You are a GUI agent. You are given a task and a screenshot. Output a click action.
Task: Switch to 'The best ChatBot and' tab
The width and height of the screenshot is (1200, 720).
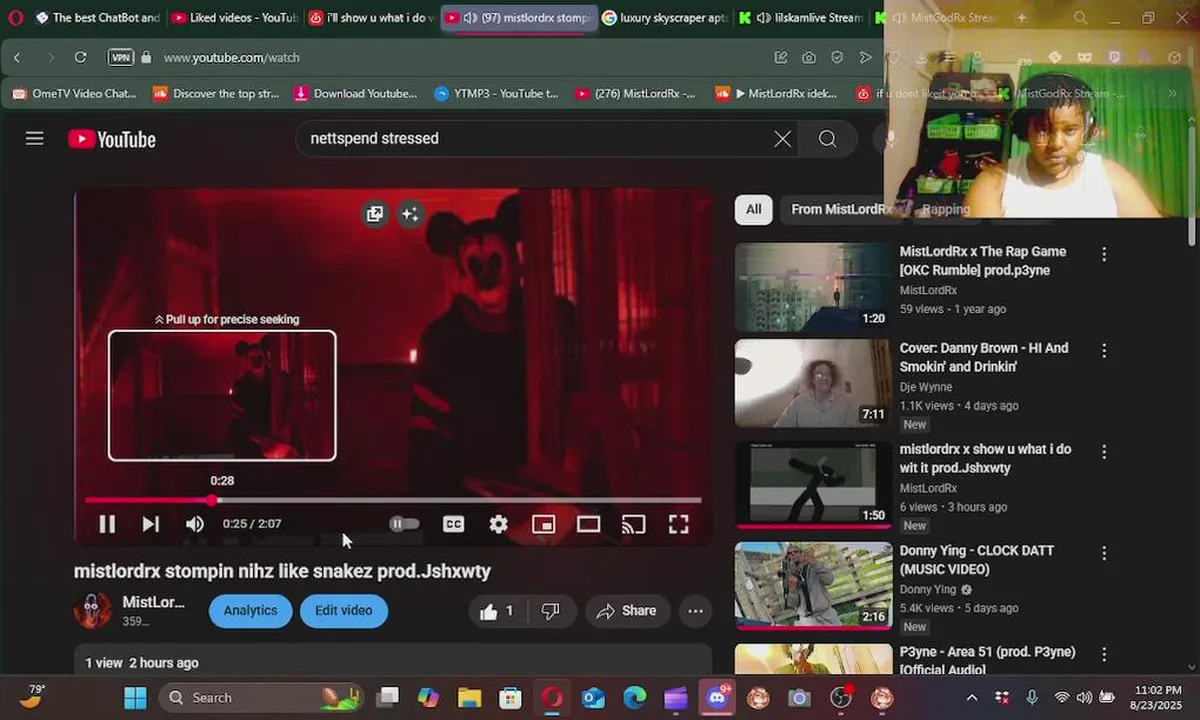[x=96, y=17]
